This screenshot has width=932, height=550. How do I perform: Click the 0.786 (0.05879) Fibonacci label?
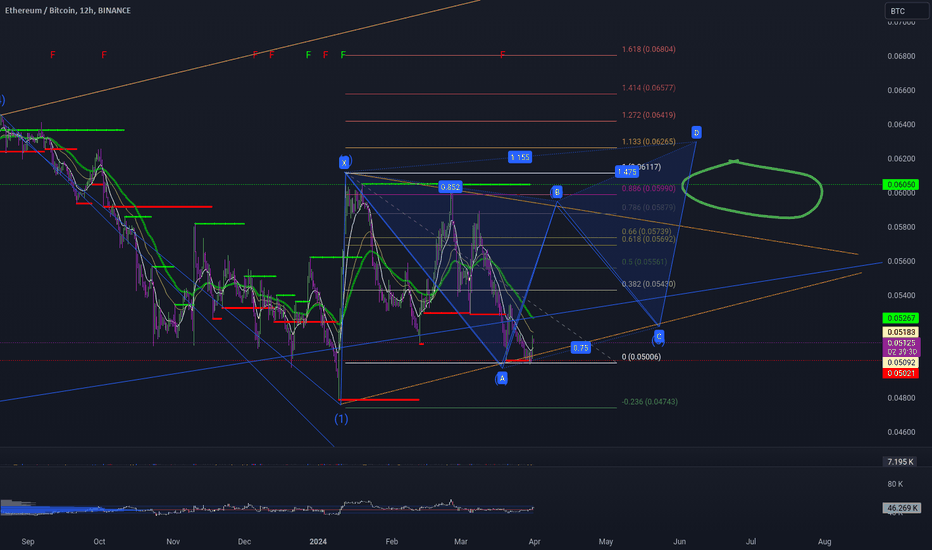648,208
